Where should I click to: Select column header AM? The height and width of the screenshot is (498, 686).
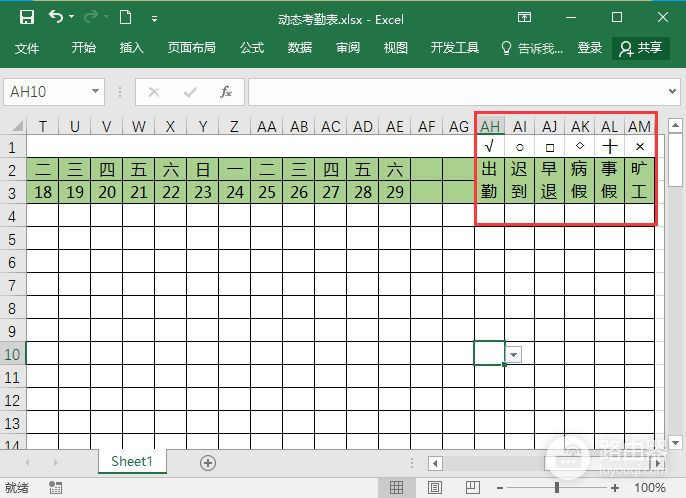[x=639, y=126]
